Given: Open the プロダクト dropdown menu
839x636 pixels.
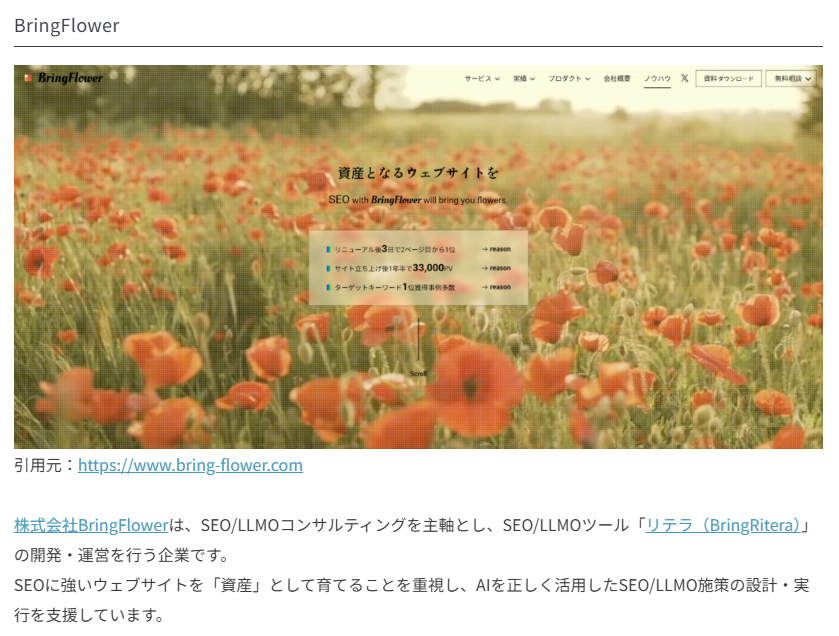Looking at the screenshot, I should tap(569, 78).
